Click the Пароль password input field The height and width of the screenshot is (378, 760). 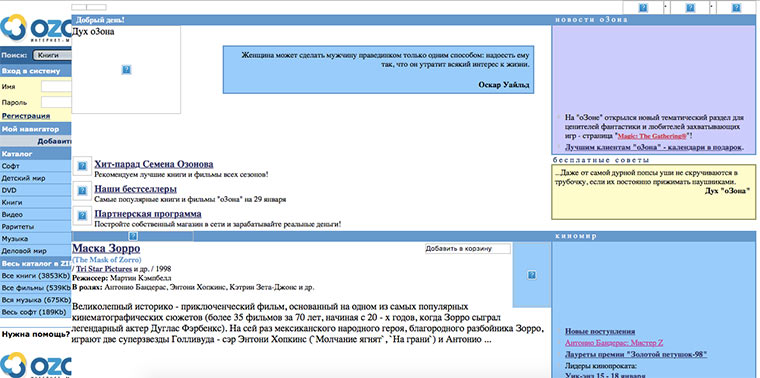[56, 102]
